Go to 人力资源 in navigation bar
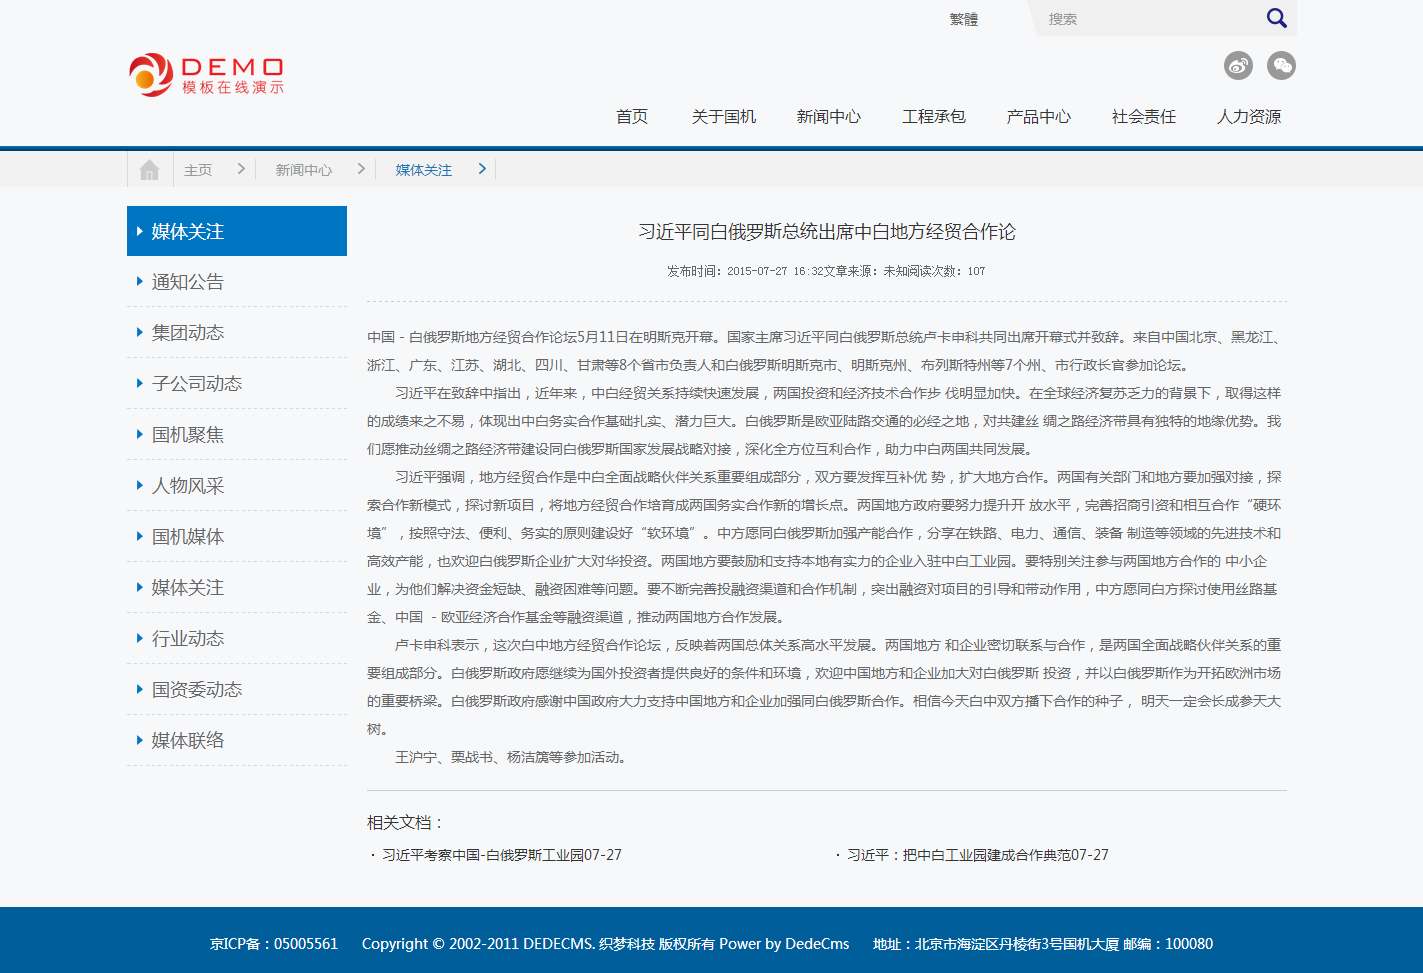The image size is (1423, 973). [x=1248, y=117]
